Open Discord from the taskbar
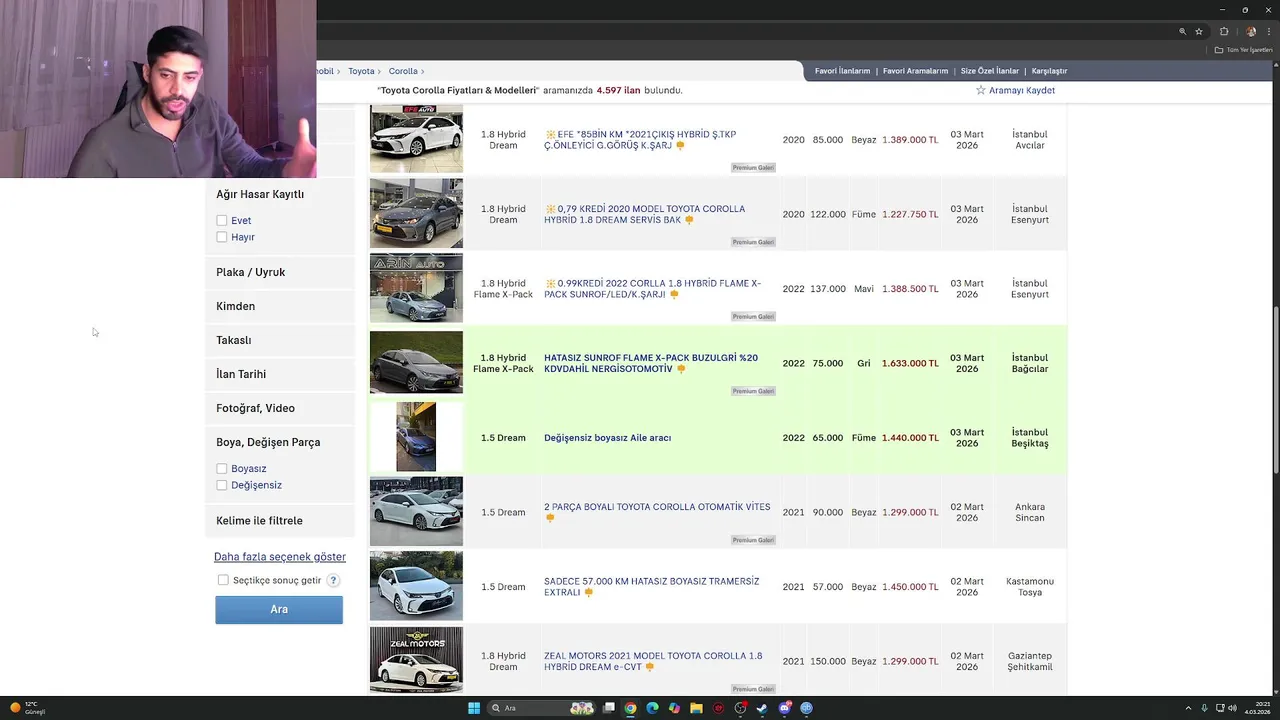 coord(784,708)
